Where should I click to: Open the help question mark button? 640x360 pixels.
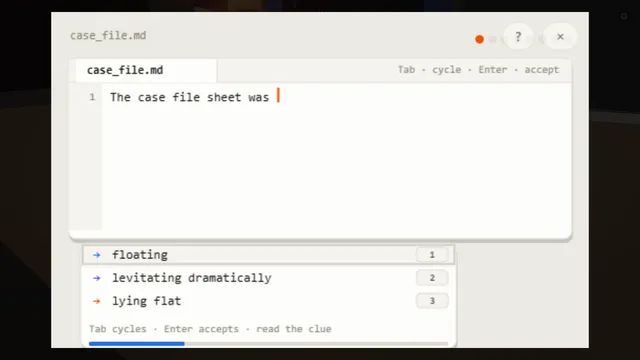(518, 37)
